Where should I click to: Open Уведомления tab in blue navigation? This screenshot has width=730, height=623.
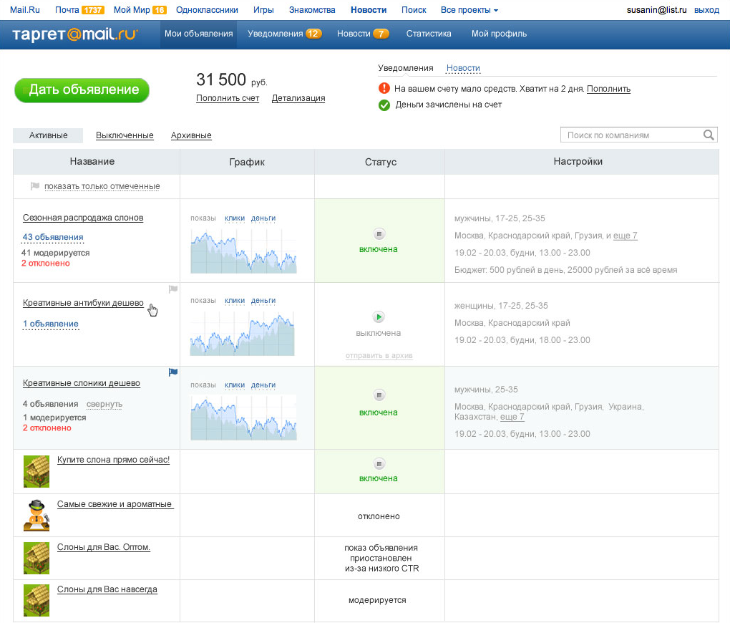(284, 34)
